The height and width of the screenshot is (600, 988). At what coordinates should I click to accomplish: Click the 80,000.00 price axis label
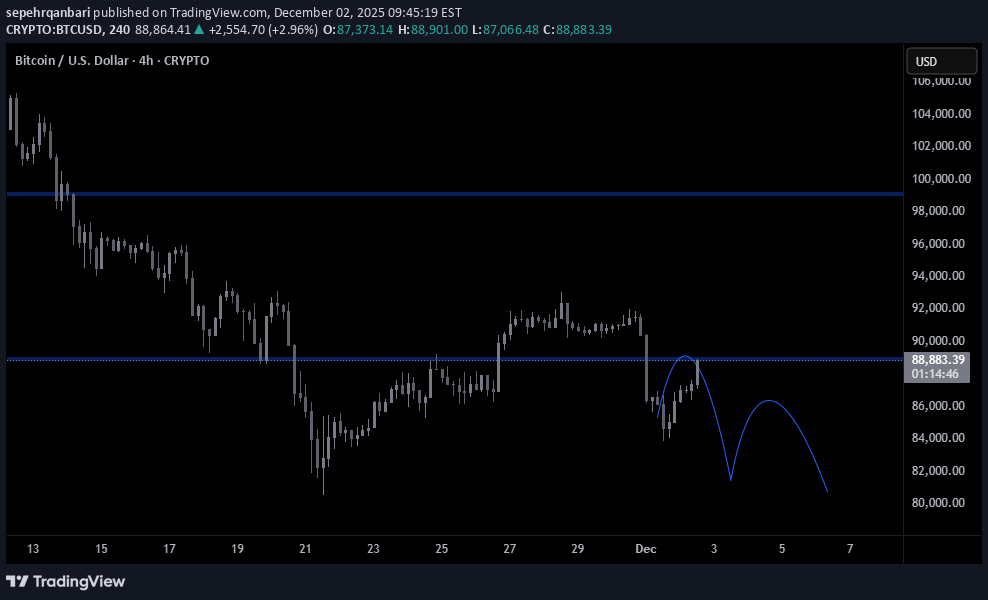(941, 503)
